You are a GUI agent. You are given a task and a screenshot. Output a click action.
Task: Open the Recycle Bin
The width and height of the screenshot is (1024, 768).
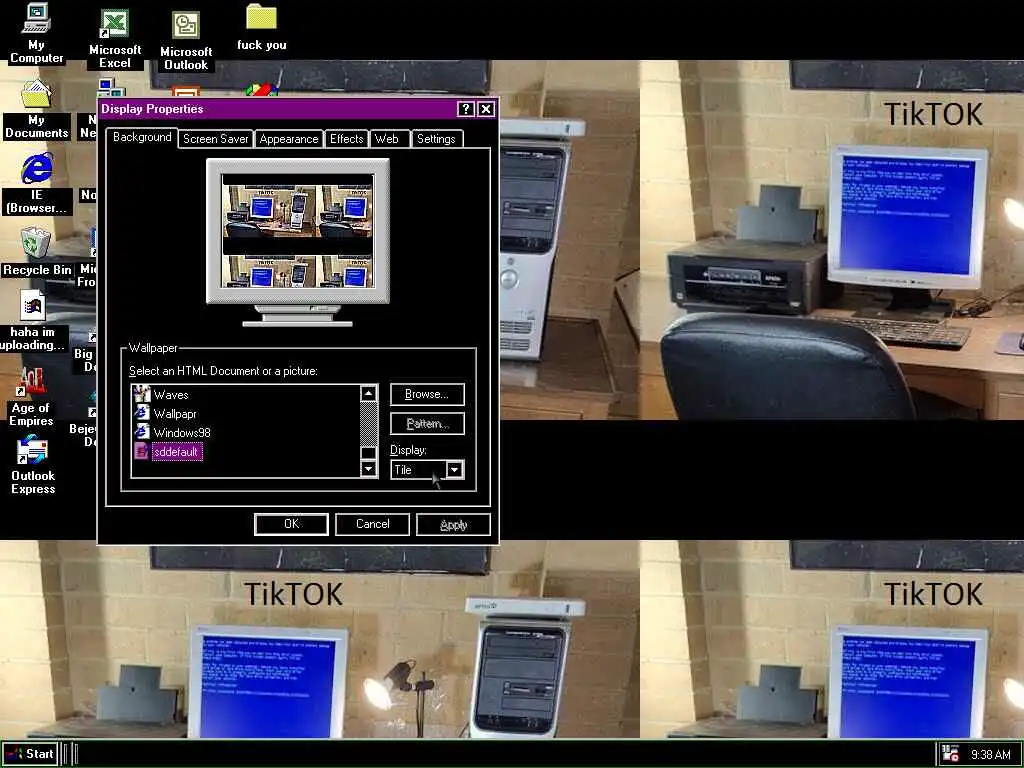(37, 251)
